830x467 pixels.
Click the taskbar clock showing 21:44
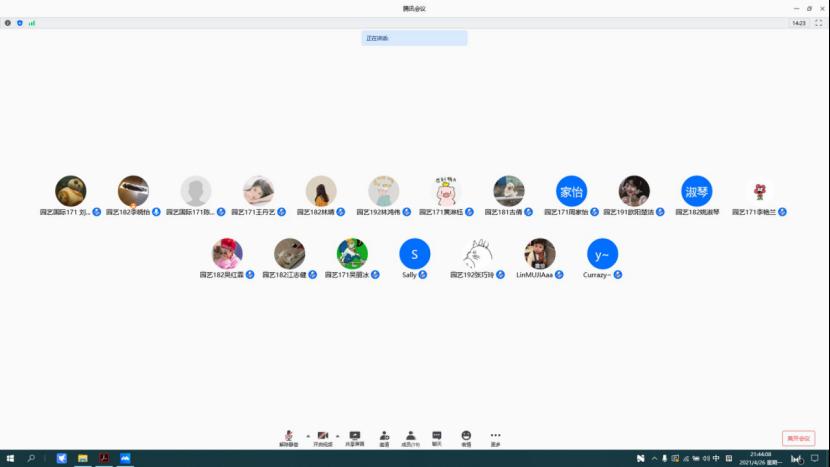point(760,459)
